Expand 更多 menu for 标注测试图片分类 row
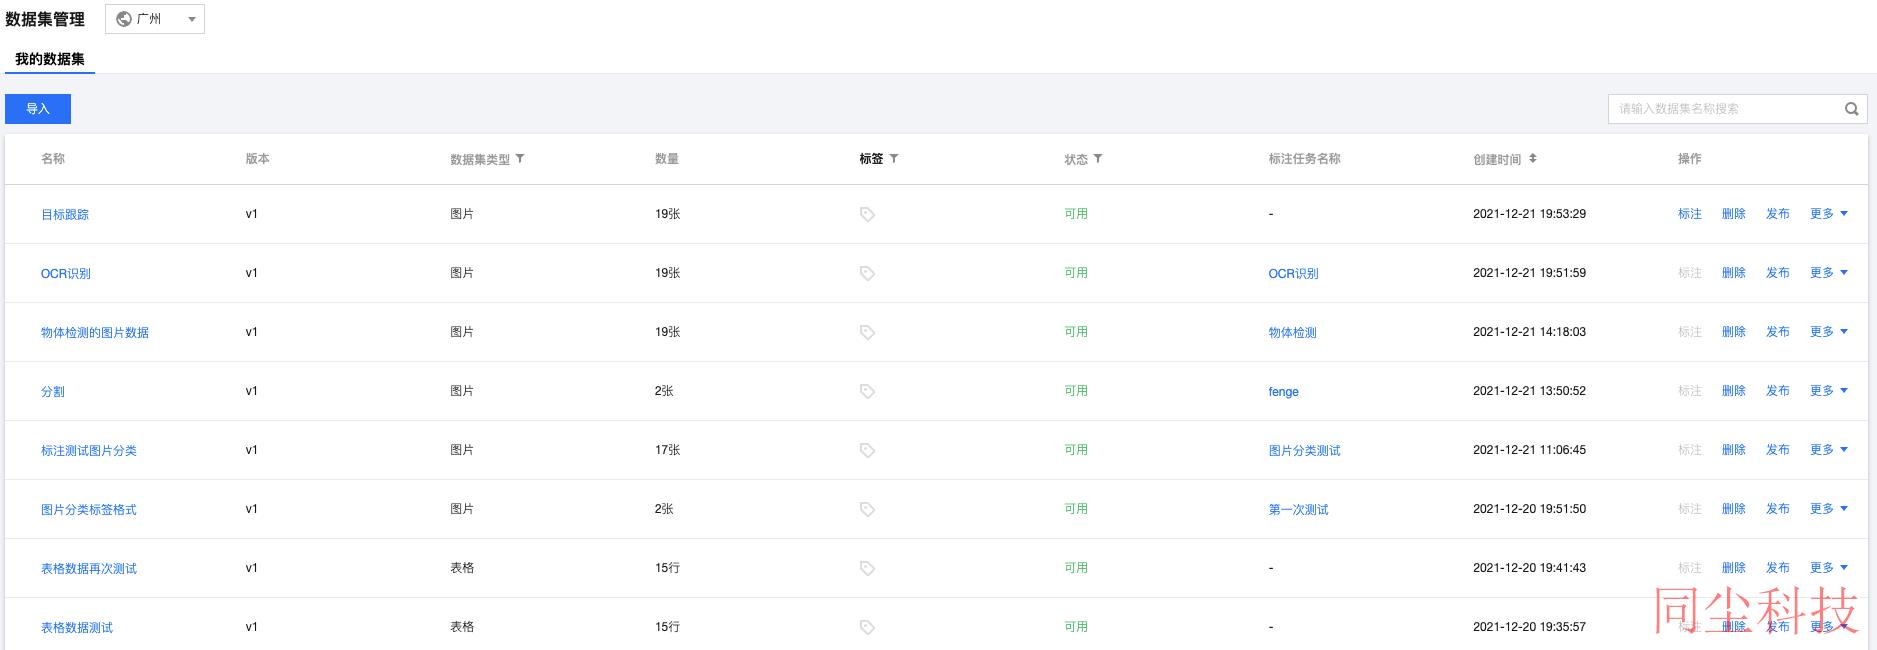The height and width of the screenshot is (650, 1877). [1829, 450]
